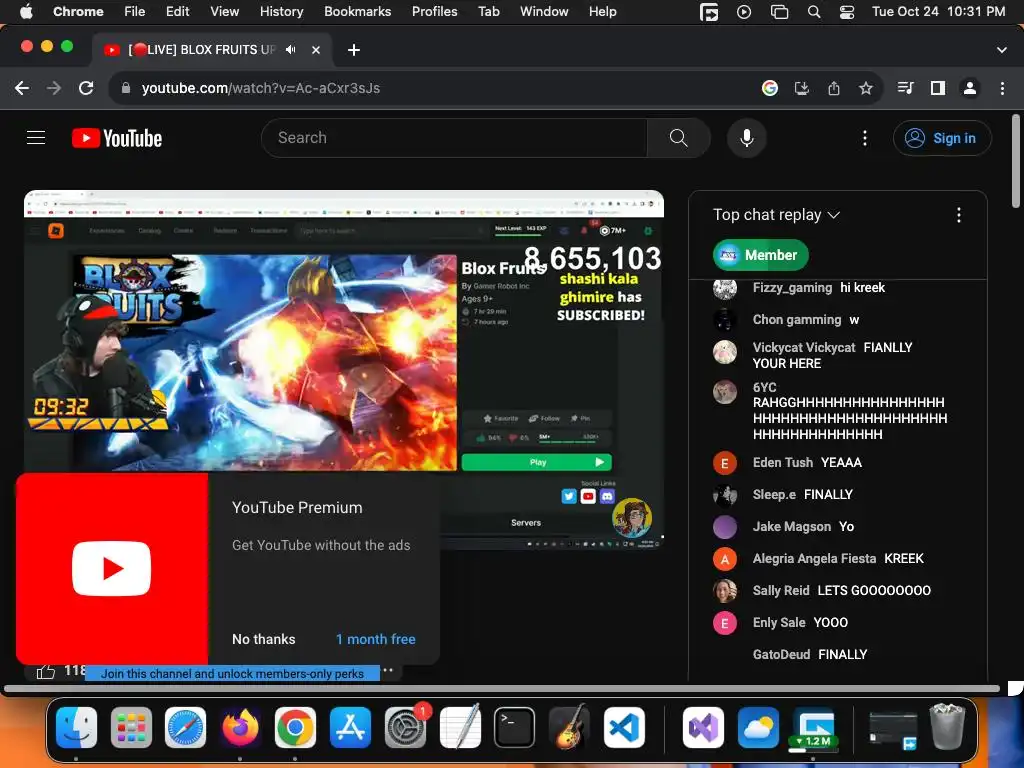1024x768 pixels.
Task: Open Terminal from the dock
Action: (514, 728)
